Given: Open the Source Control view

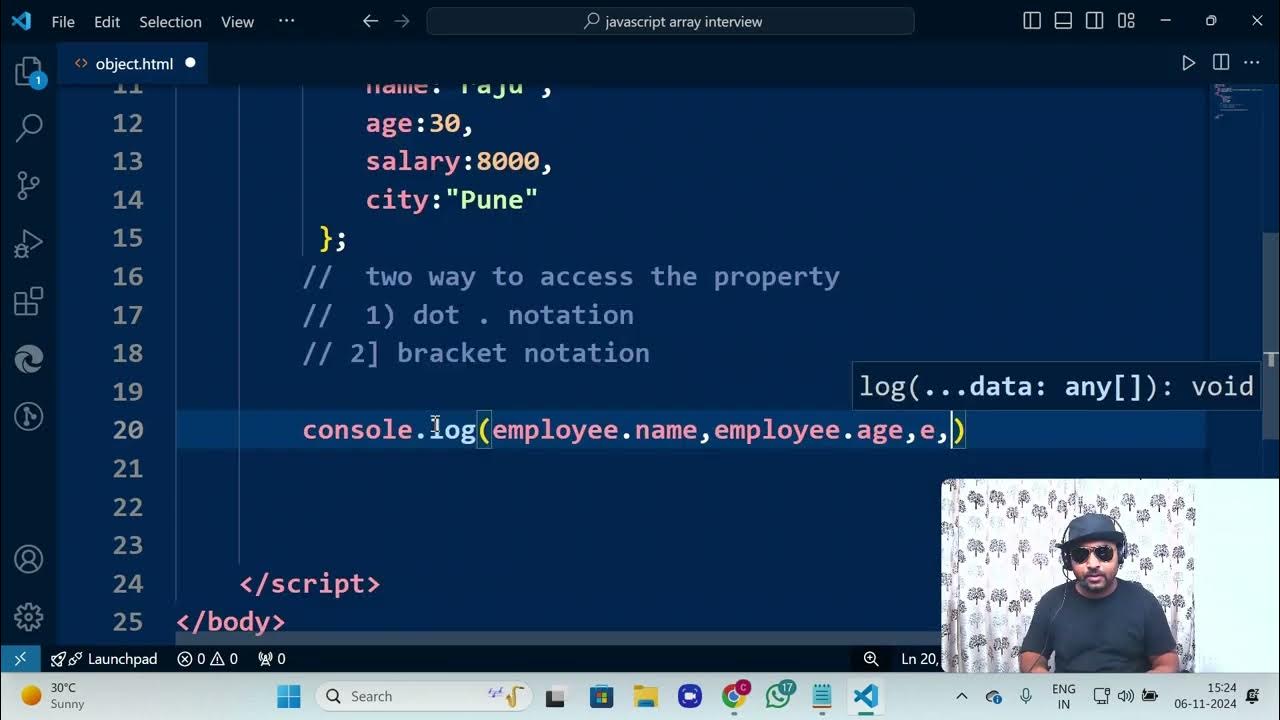Looking at the screenshot, I should (28, 185).
